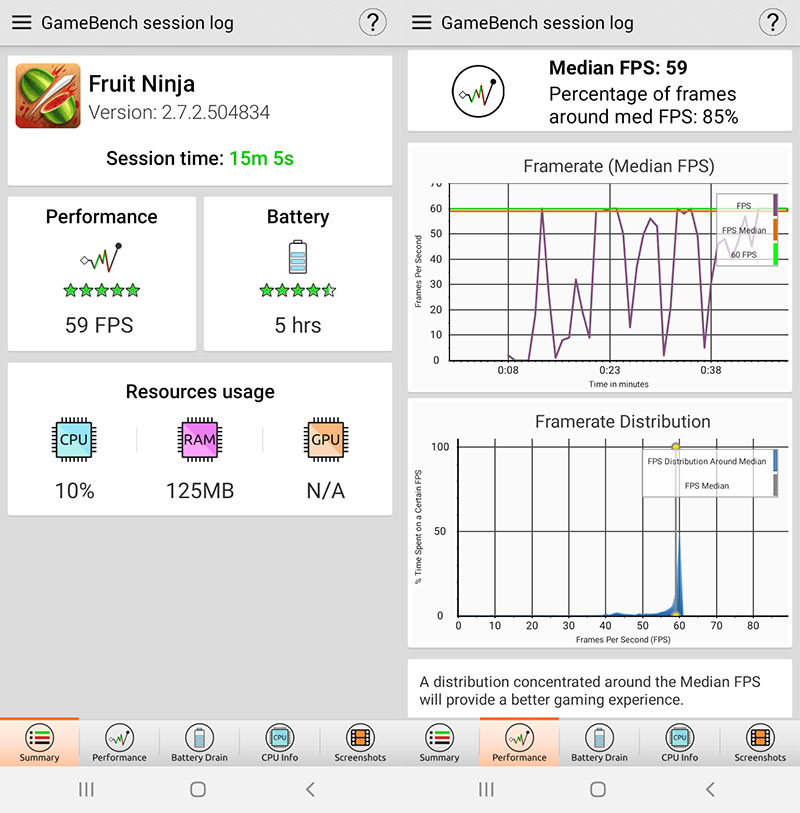This screenshot has height=813, width=800.
Task: Tap blue FPS Distribution Around Median swatch
Action: (775, 461)
